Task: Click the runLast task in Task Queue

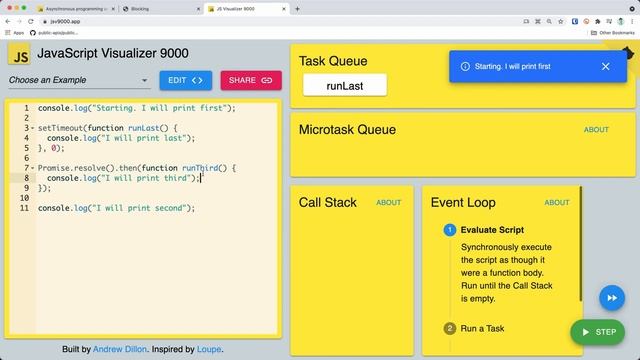Action: point(344,86)
